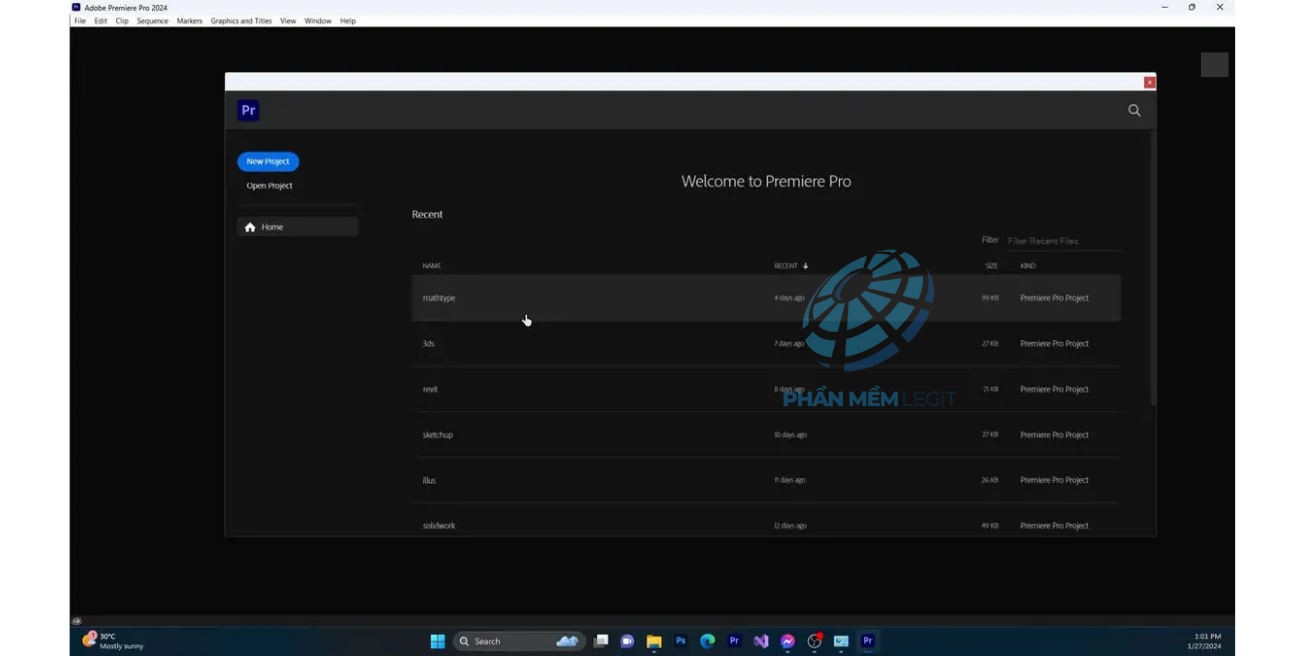Open Task View on the taskbar
Viewport: 1305px width, 656px height.
(601, 641)
